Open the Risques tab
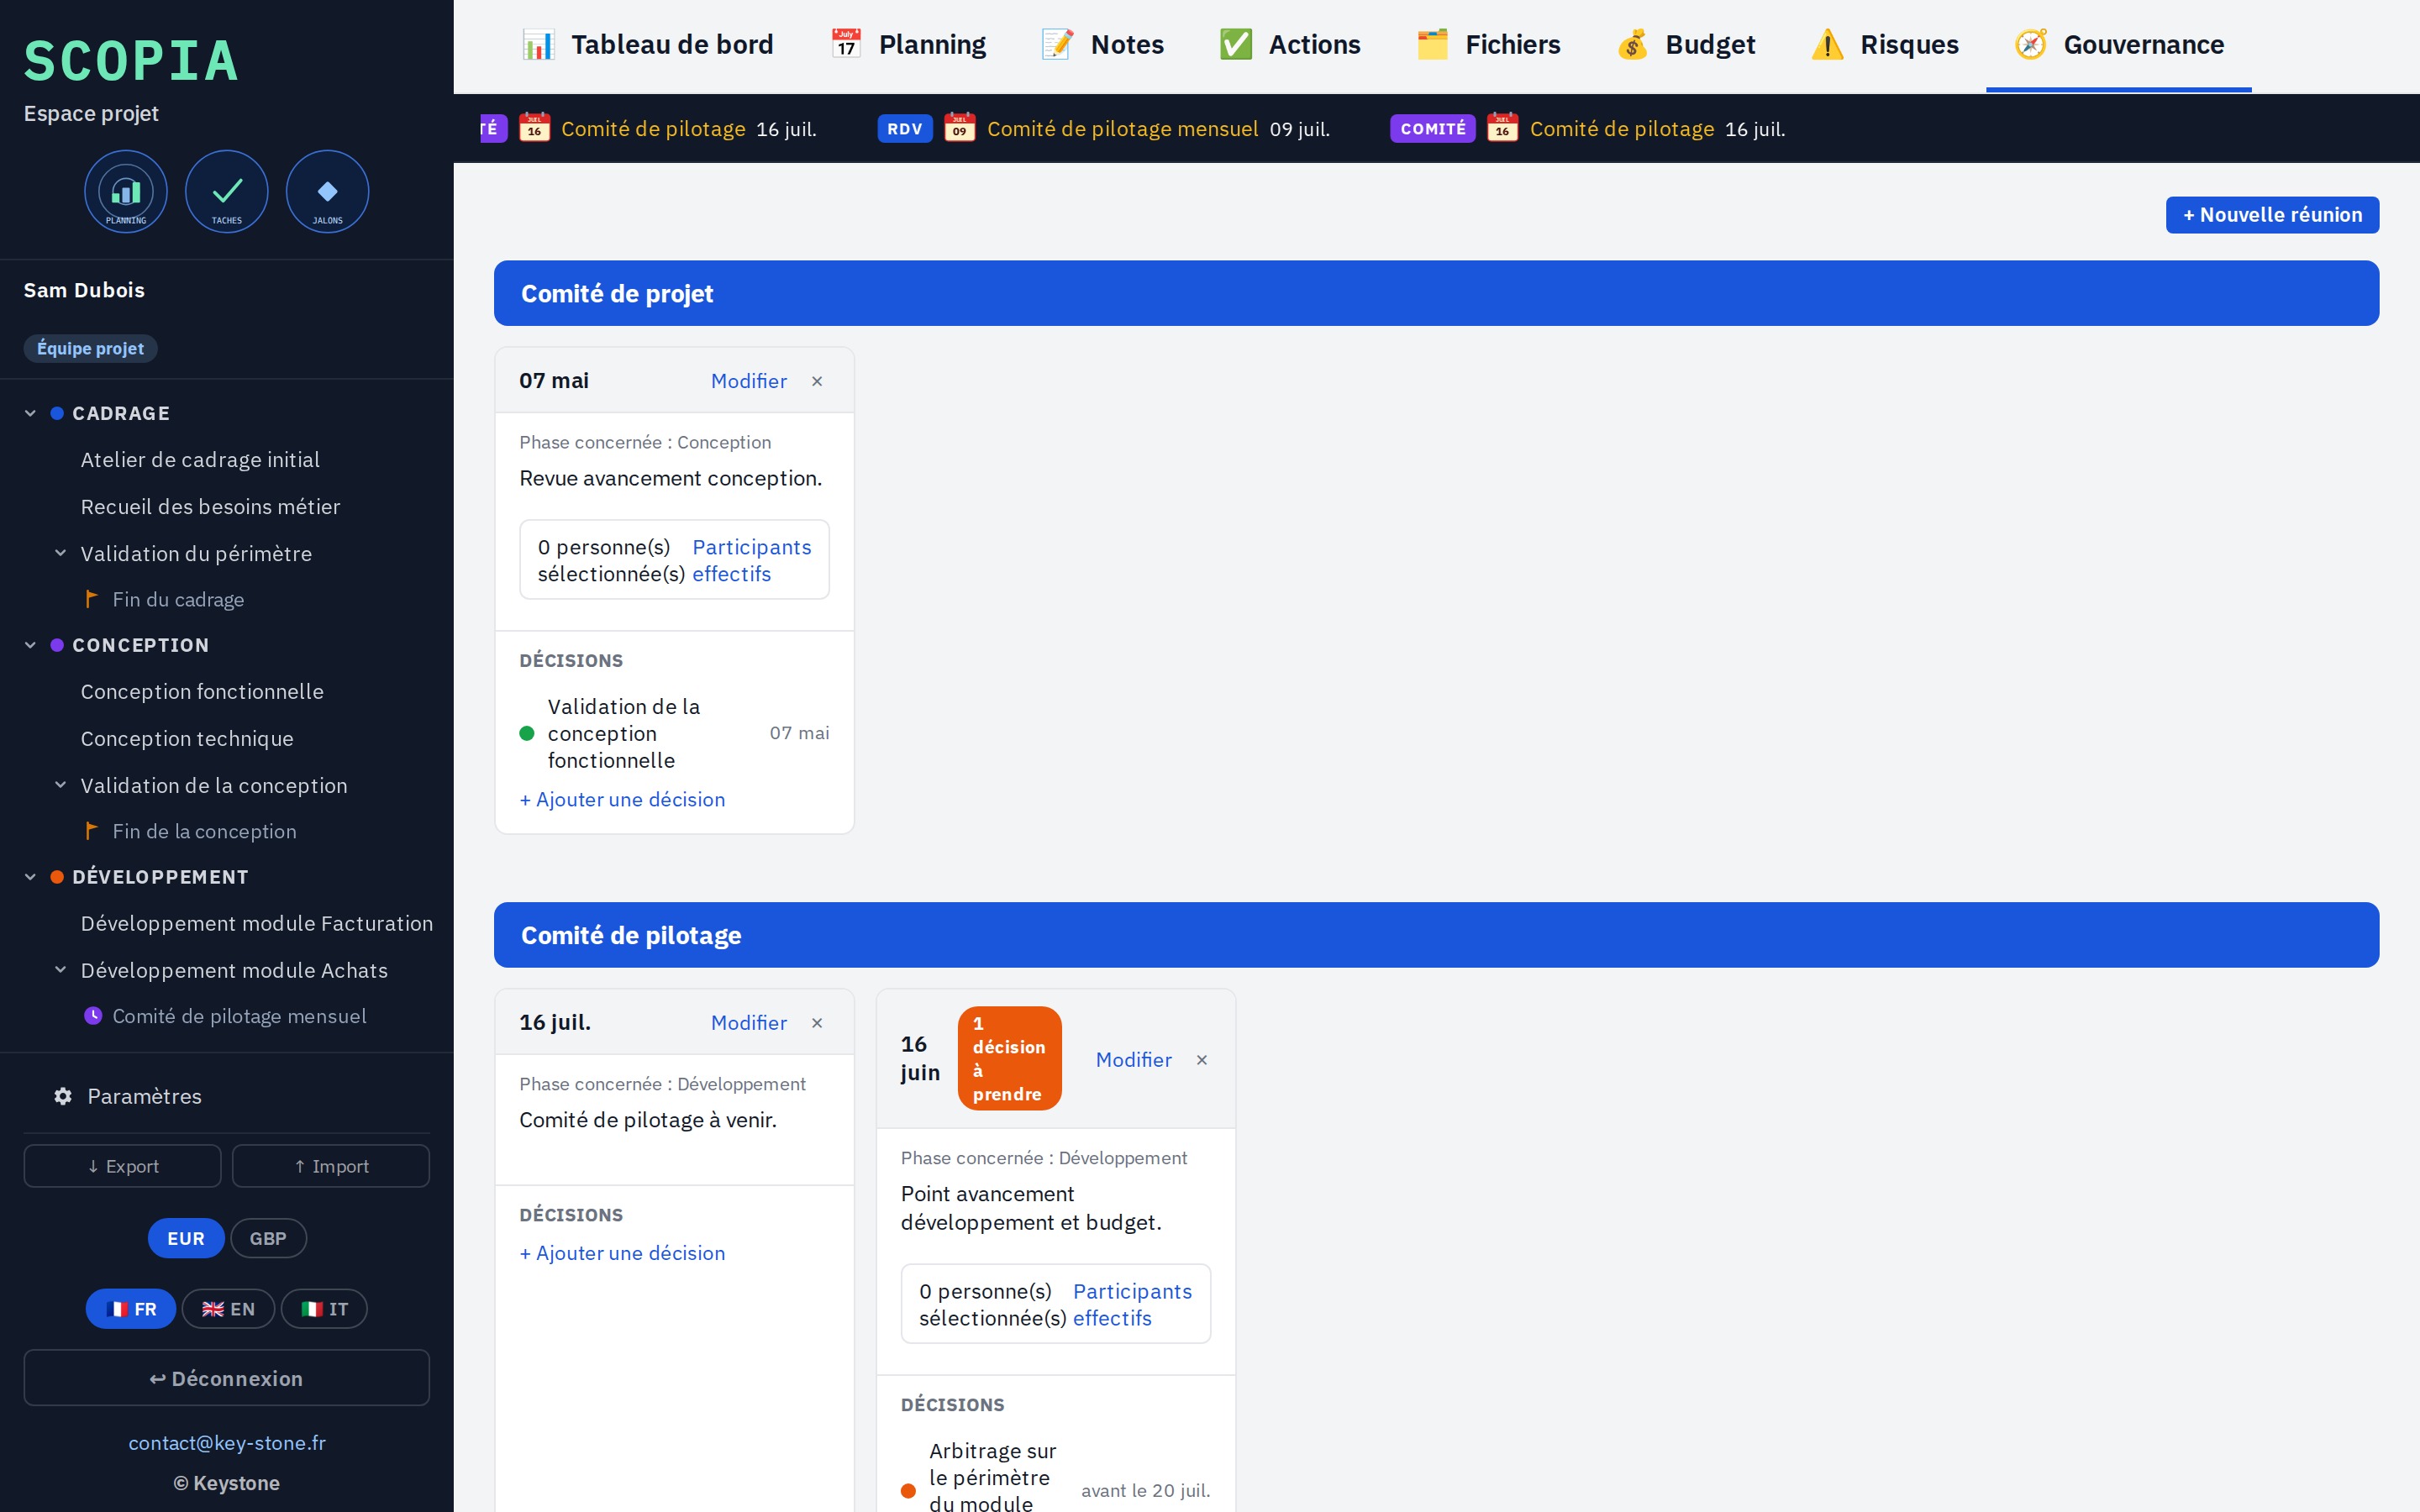The width and height of the screenshot is (2420, 1512). point(1885,45)
